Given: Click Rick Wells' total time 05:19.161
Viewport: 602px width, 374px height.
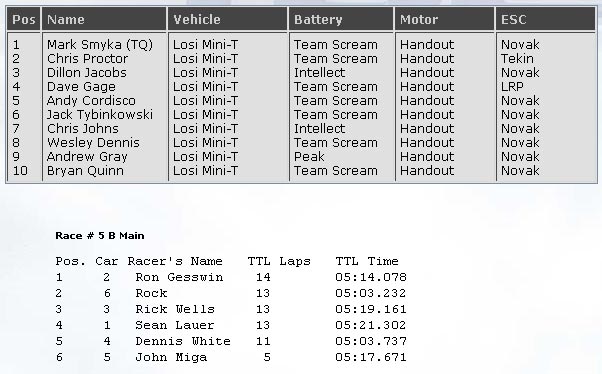Looking at the screenshot, I should pyautogui.click(x=370, y=309).
